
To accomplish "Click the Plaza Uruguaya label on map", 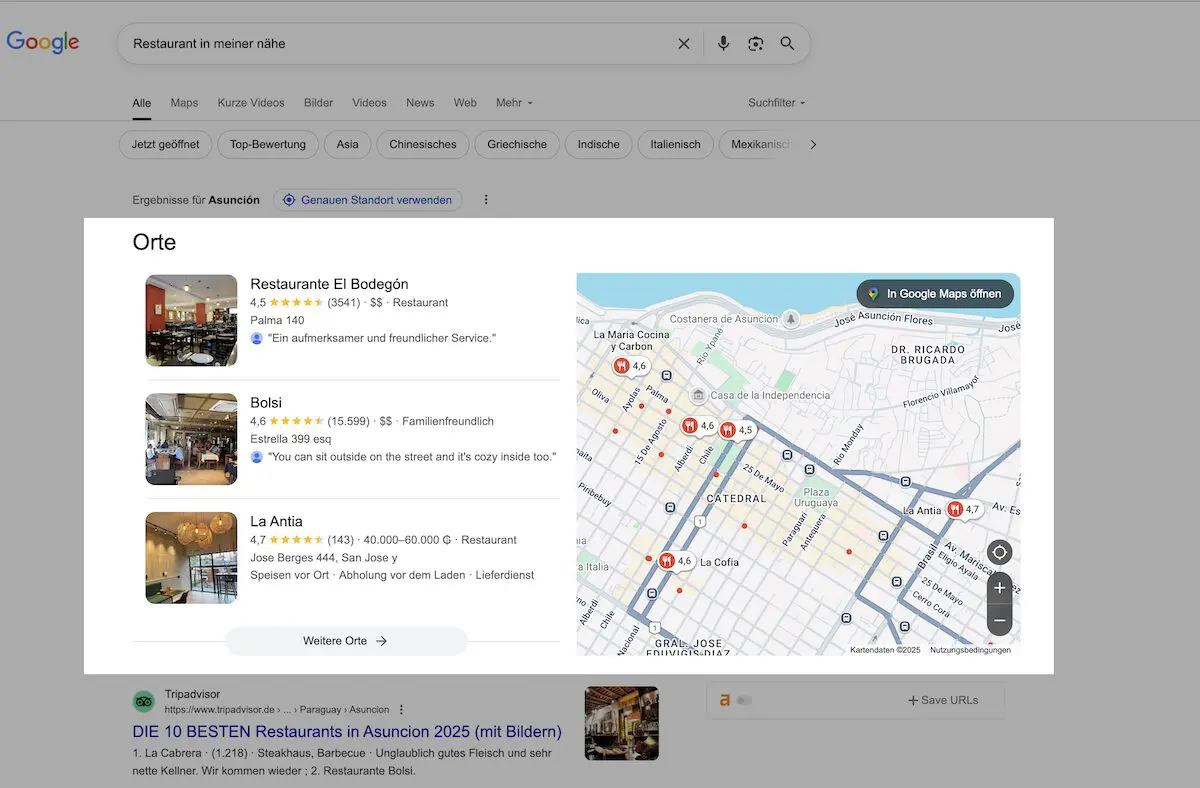I will point(817,497).
